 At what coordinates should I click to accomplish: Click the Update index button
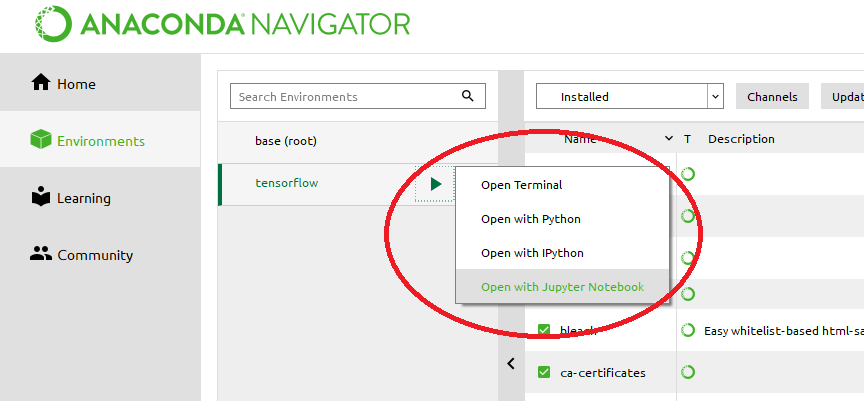coord(843,96)
